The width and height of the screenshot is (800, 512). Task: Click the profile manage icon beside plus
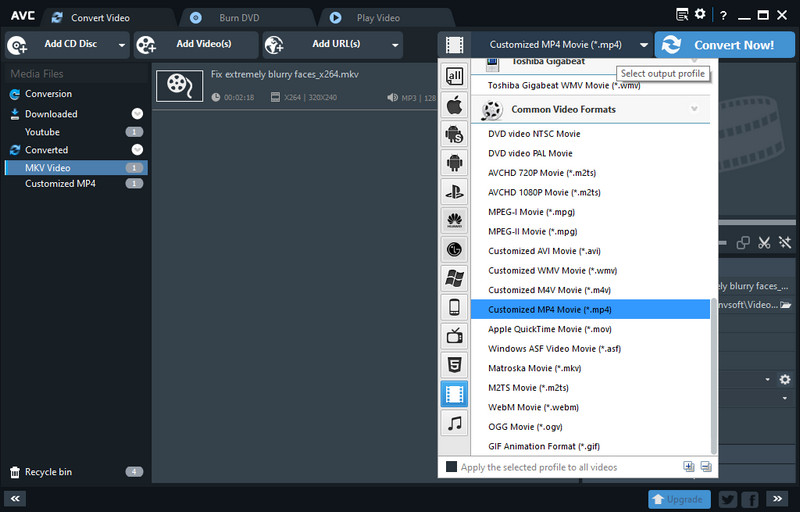click(706, 467)
